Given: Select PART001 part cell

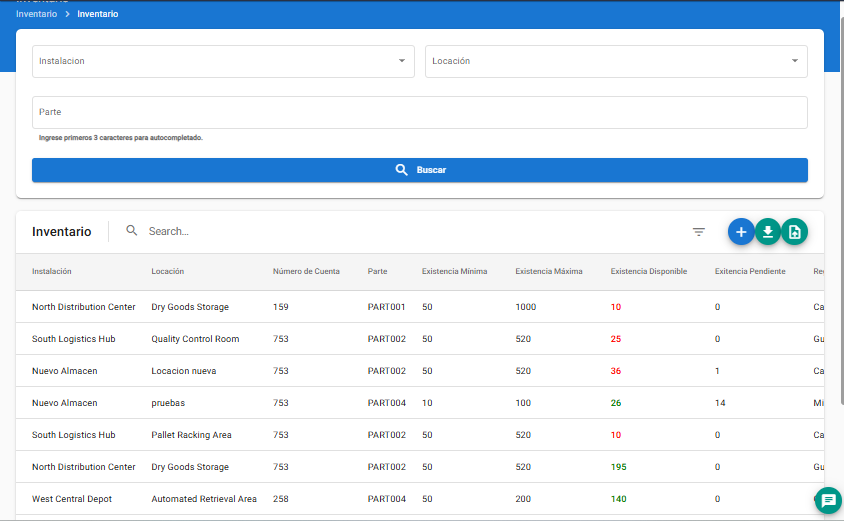Looking at the screenshot, I should pyautogui.click(x=386, y=307).
